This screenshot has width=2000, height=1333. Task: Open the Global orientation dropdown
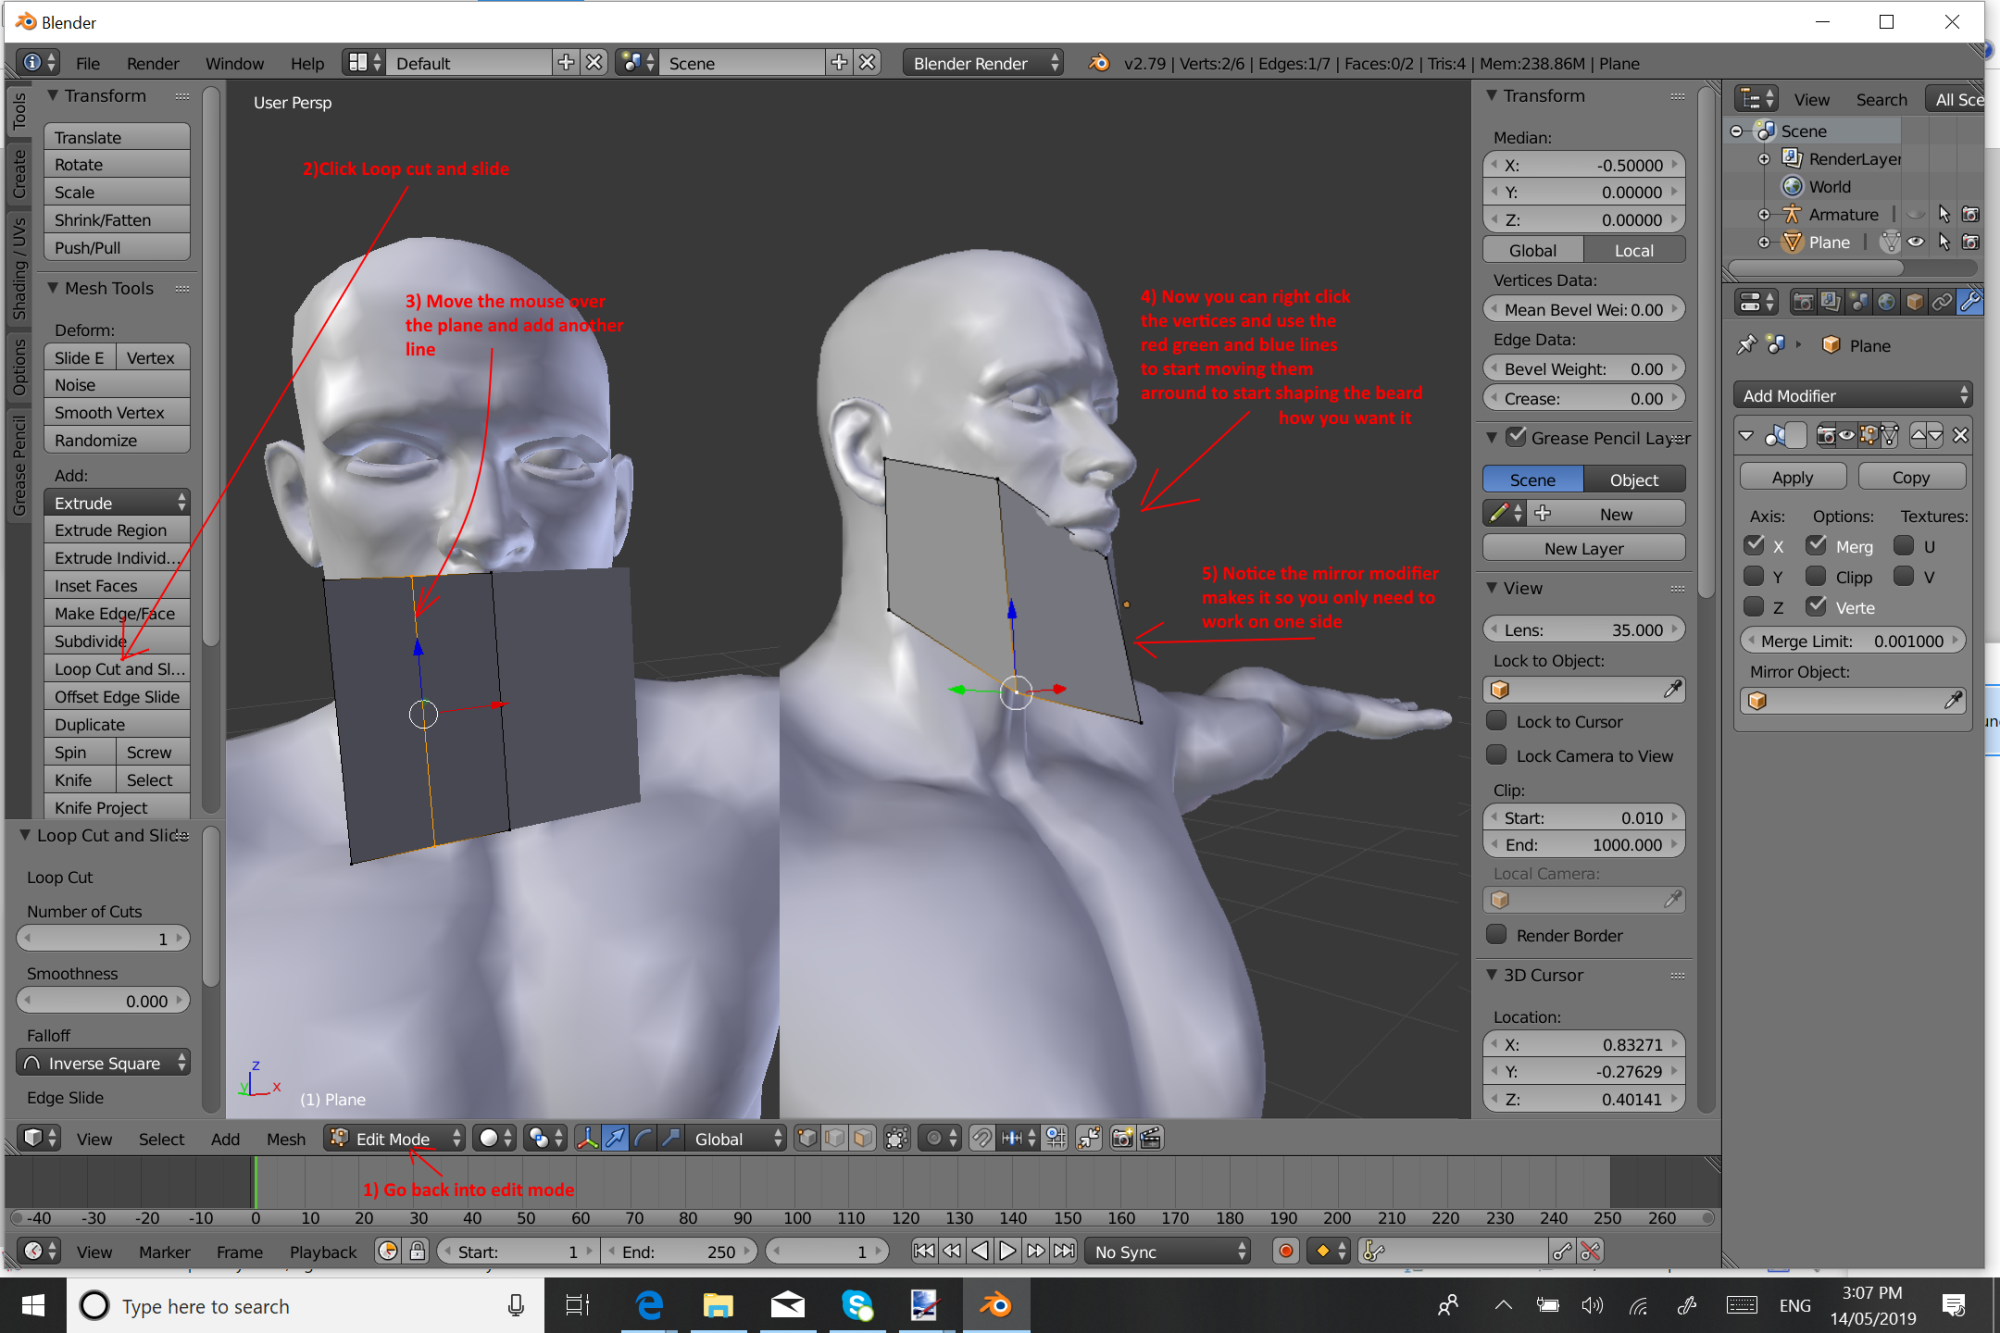(734, 1138)
